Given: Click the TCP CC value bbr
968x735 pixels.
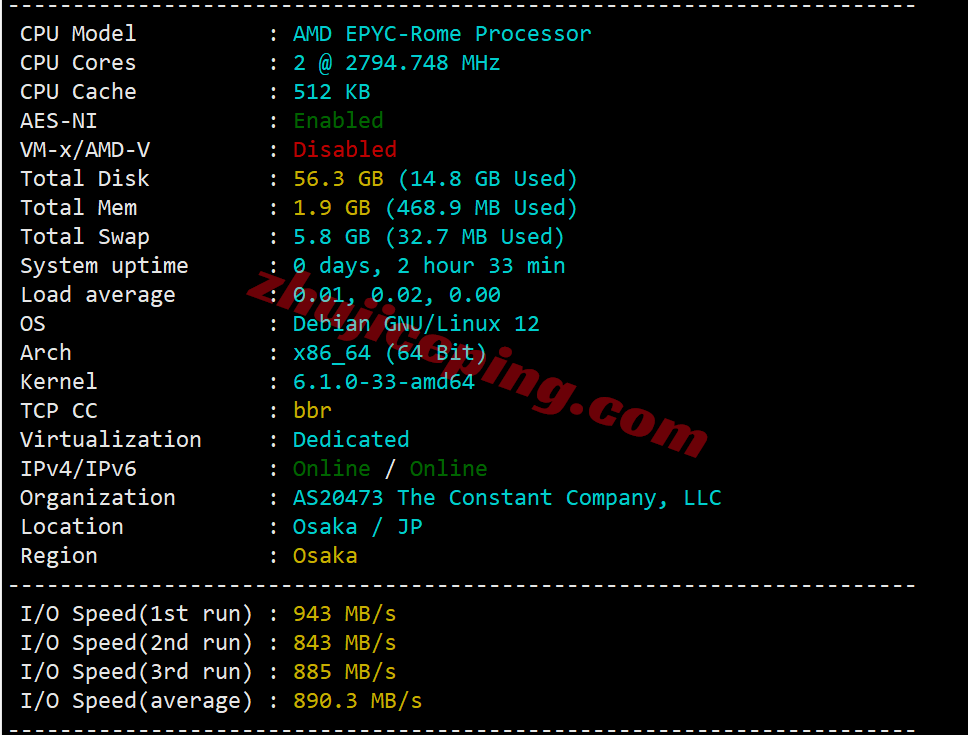Looking at the screenshot, I should click(x=312, y=411).
